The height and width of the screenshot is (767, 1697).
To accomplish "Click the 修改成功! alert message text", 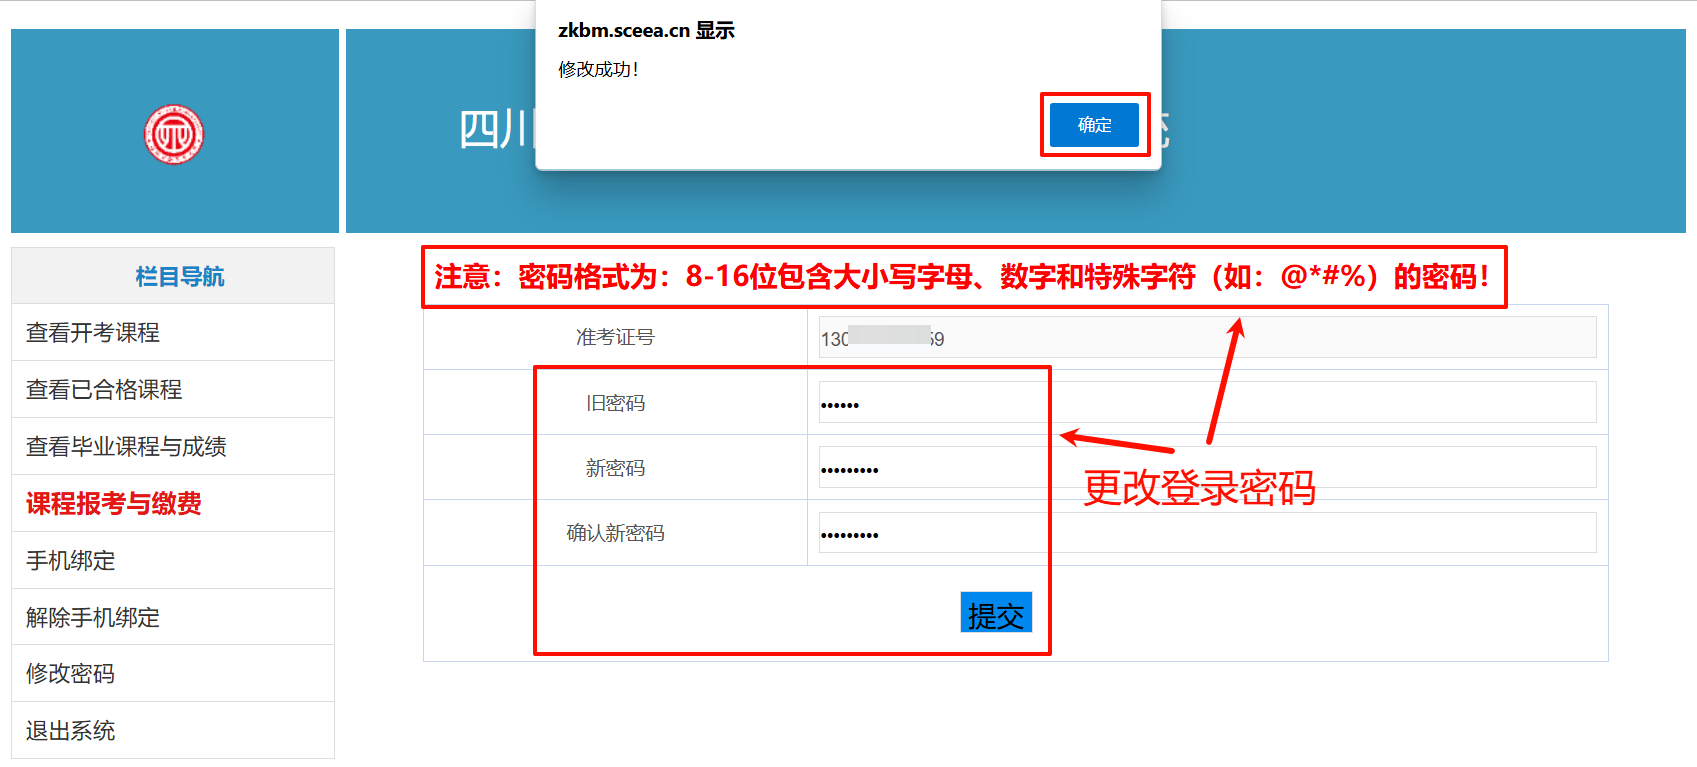I will tap(598, 69).
